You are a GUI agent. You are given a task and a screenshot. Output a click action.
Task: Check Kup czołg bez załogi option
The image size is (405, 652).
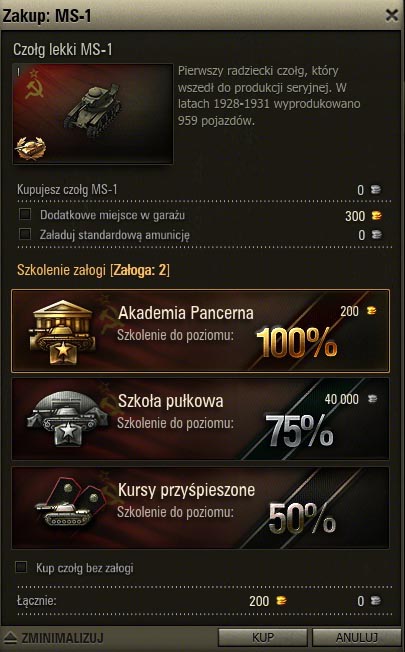pyautogui.click(x=21, y=567)
